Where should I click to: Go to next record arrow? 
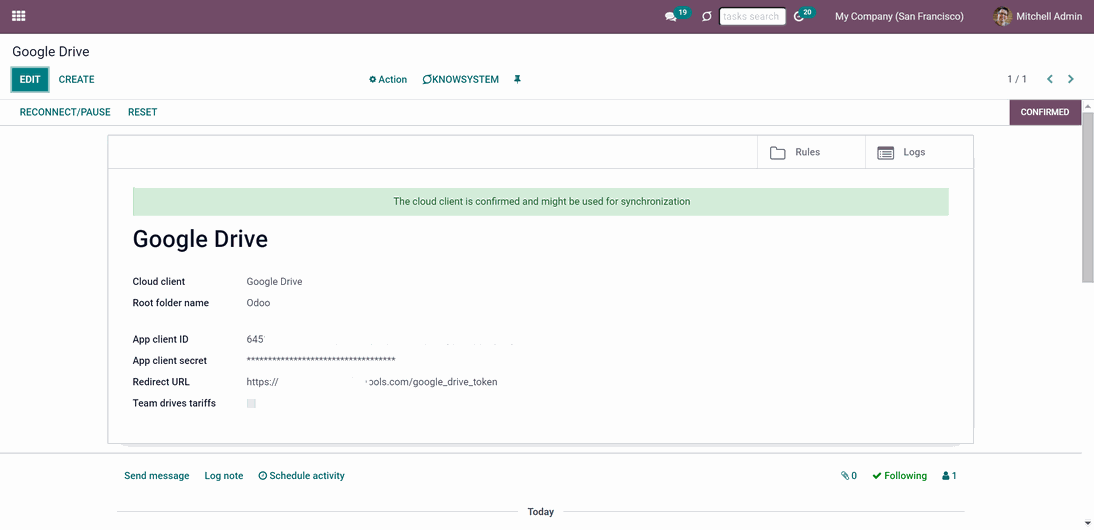(1071, 79)
